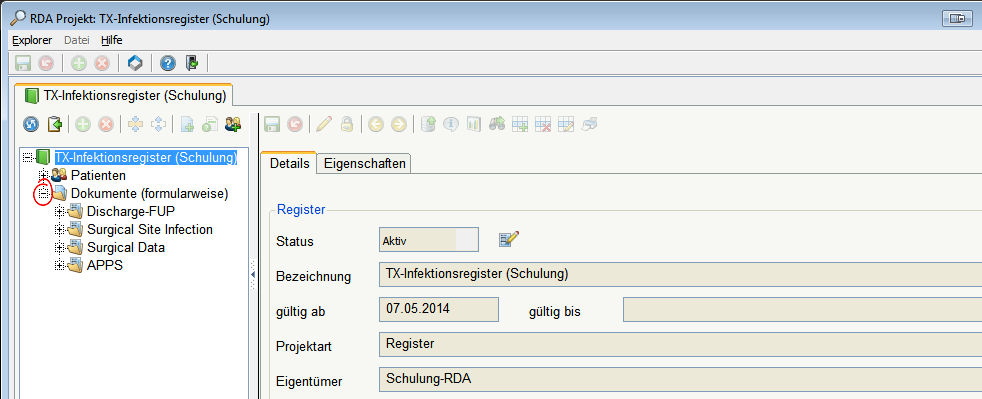Click the yellow back arrow icon
The width and height of the screenshot is (982, 399).
coord(376,125)
